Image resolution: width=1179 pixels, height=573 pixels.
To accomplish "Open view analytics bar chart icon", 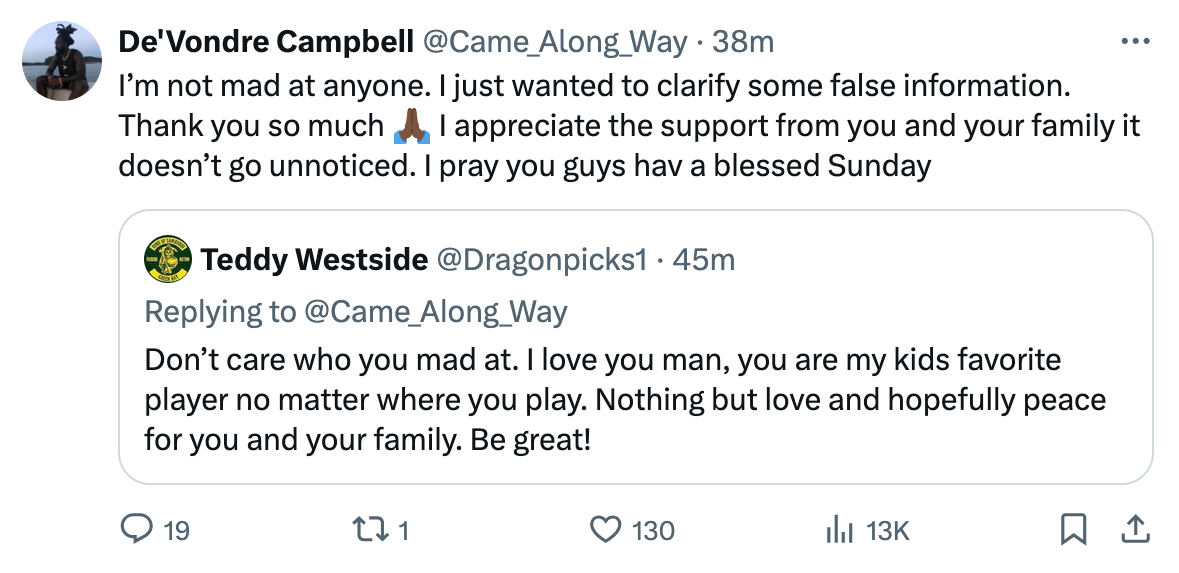I will (x=837, y=530).
